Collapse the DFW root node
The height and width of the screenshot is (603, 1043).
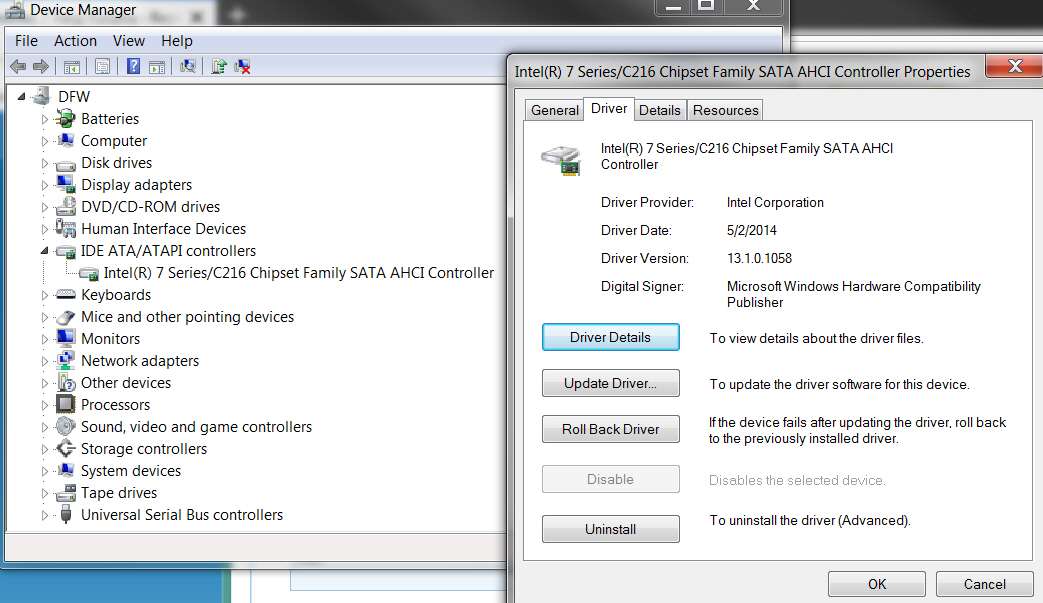21,96
